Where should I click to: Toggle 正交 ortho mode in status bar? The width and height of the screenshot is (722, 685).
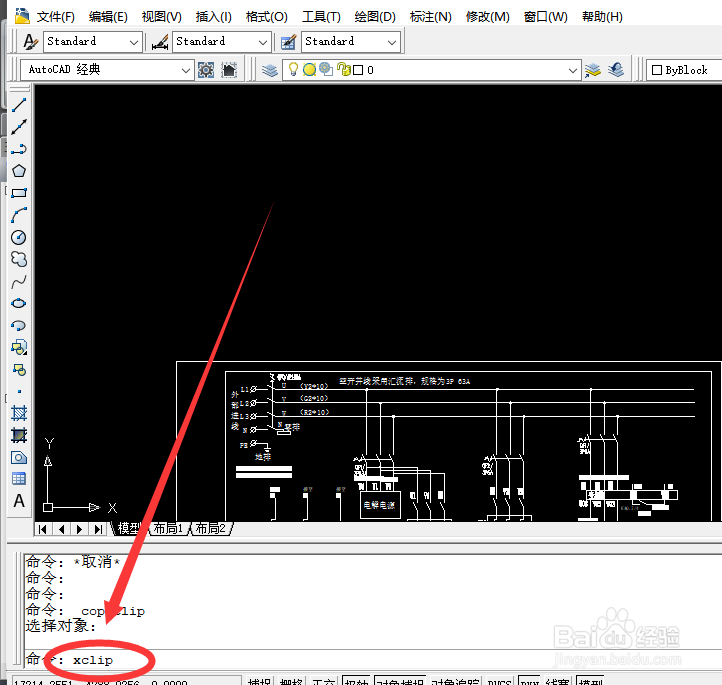click(323, 681)
